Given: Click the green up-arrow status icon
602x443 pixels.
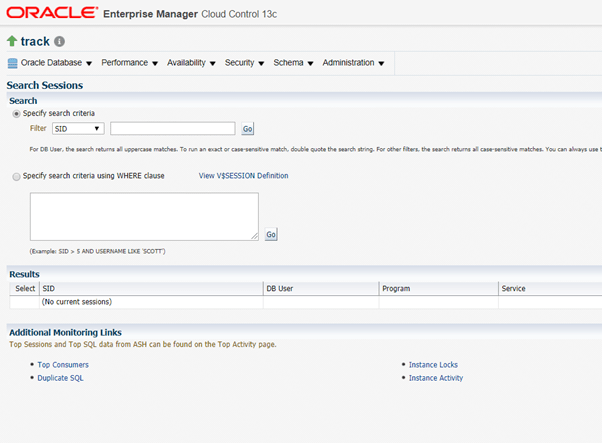Looking at the screenshot, I should tap(12, 41).
